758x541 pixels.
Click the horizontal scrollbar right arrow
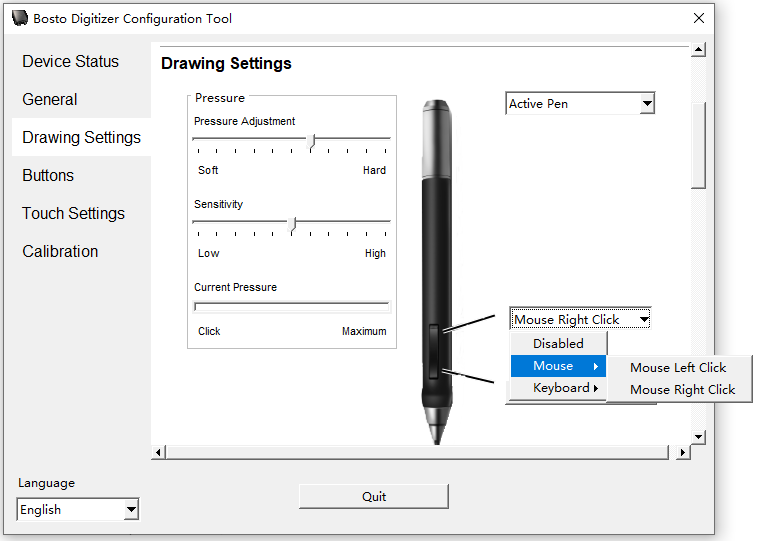(x=683, y=453)
